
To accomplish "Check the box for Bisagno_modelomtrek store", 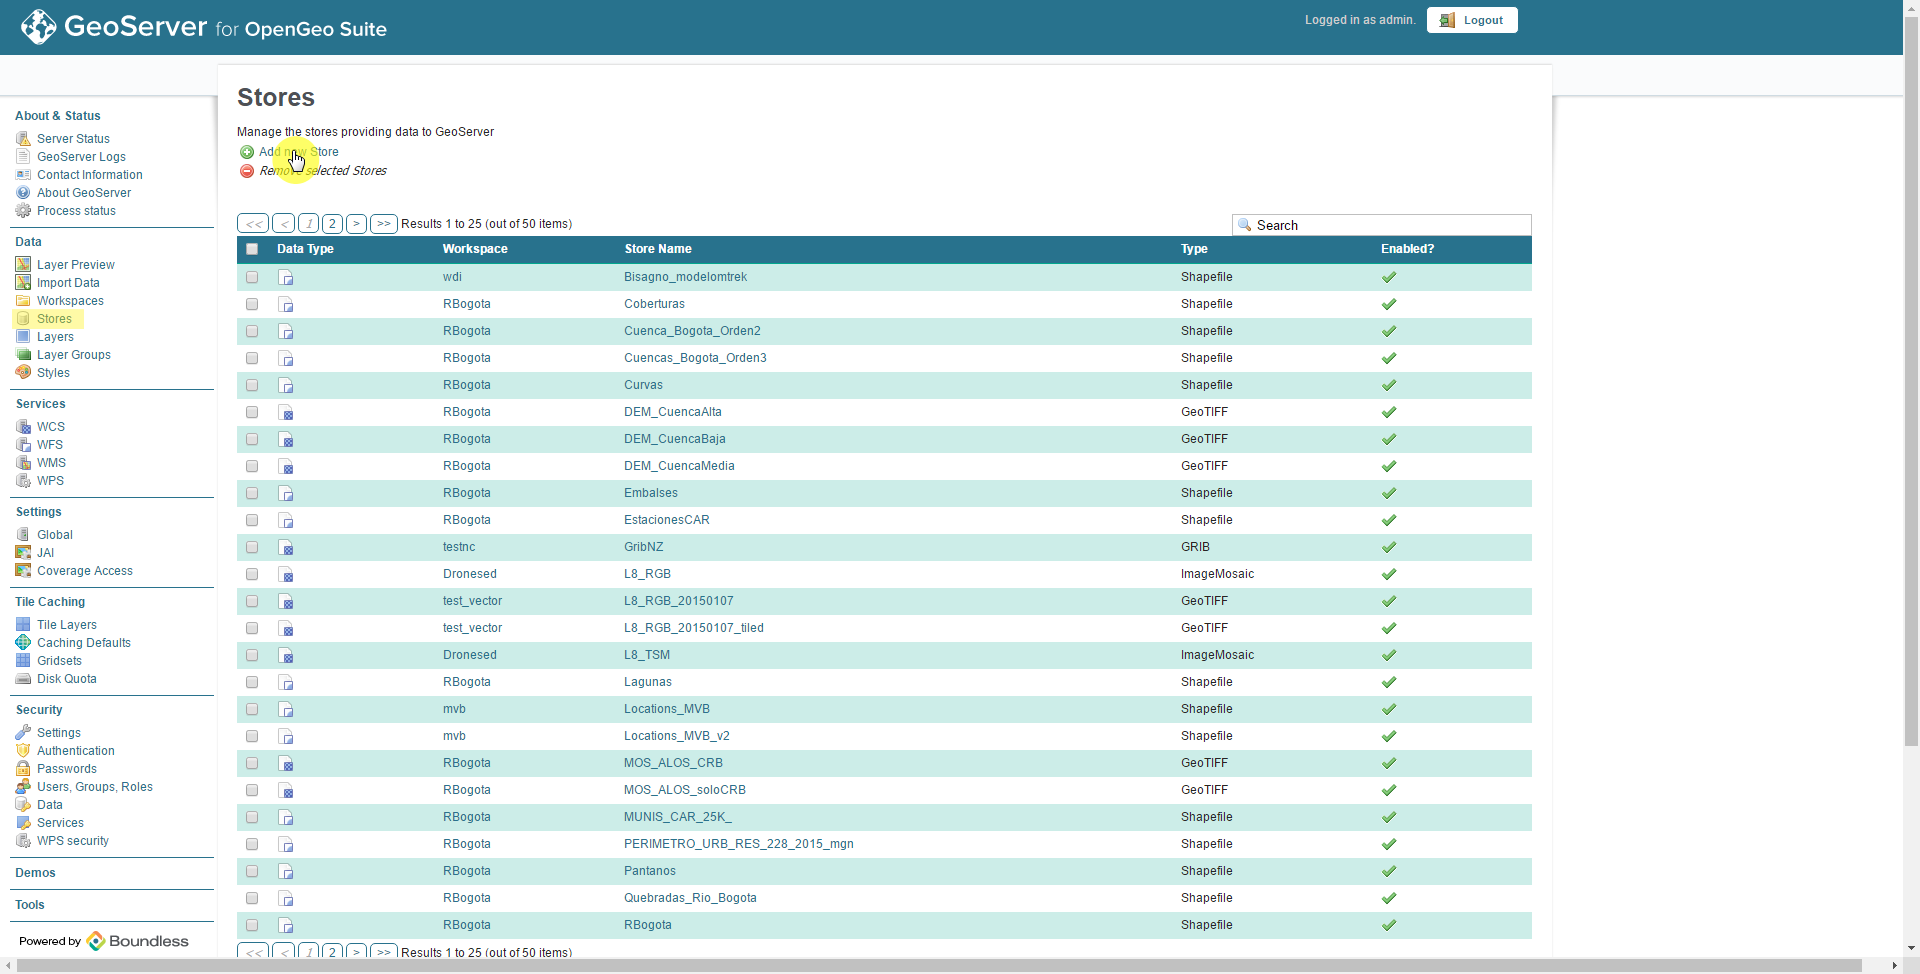I will click(252, 277).
